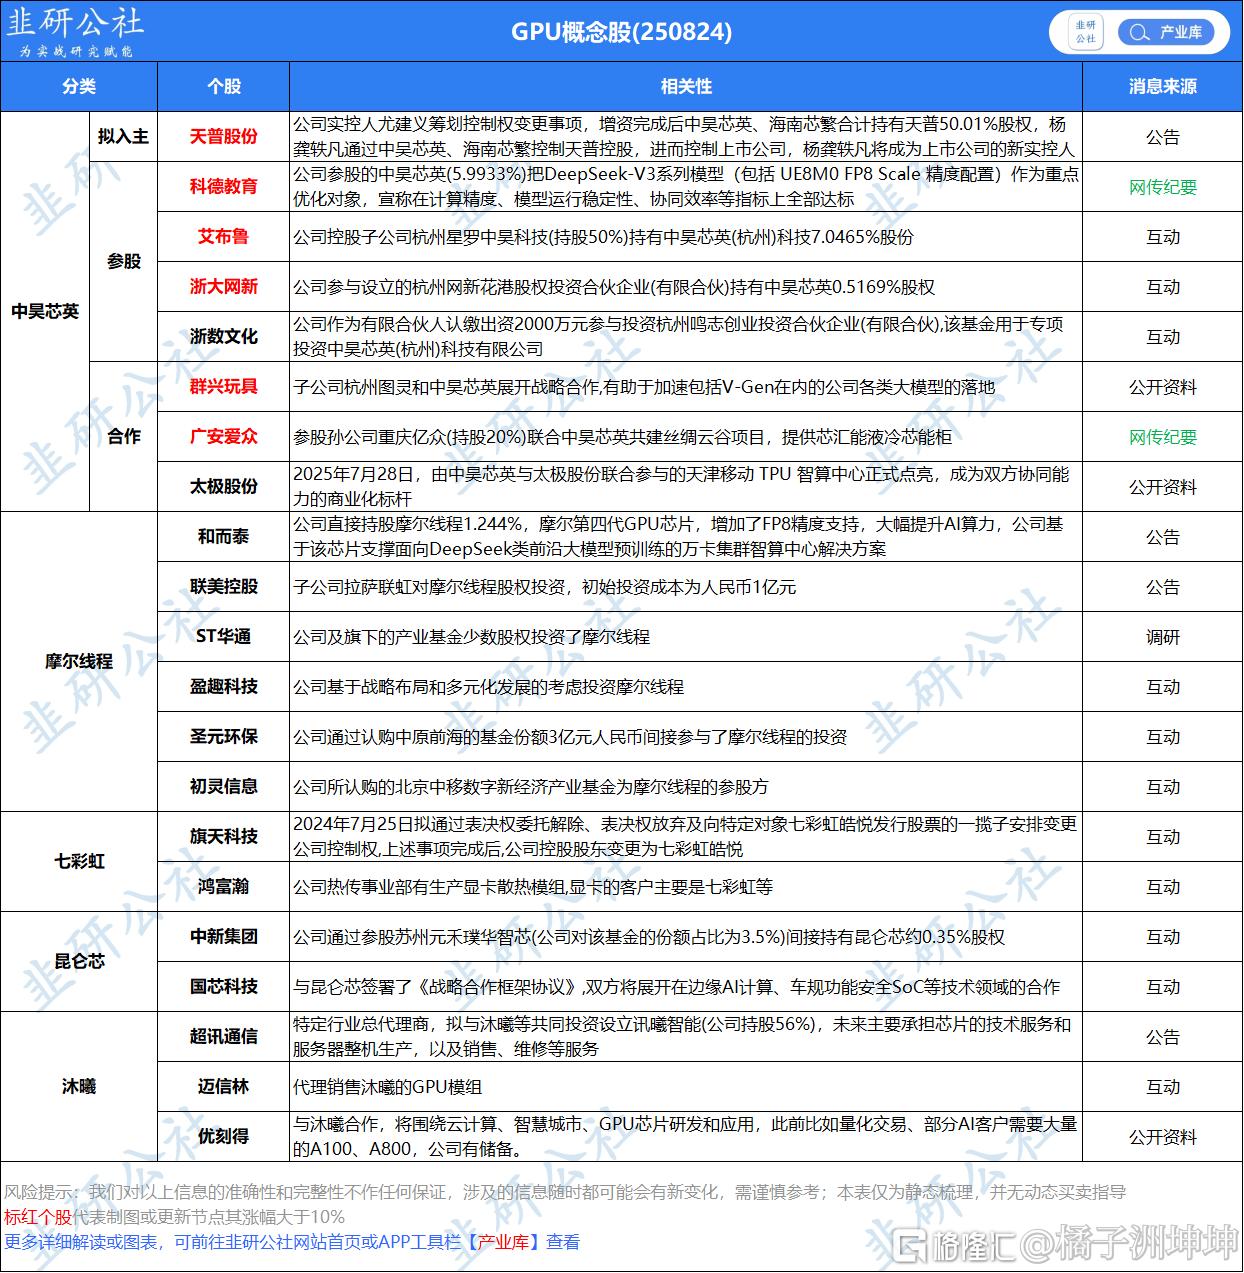Click the 分类 column header

tap(79, 86)
